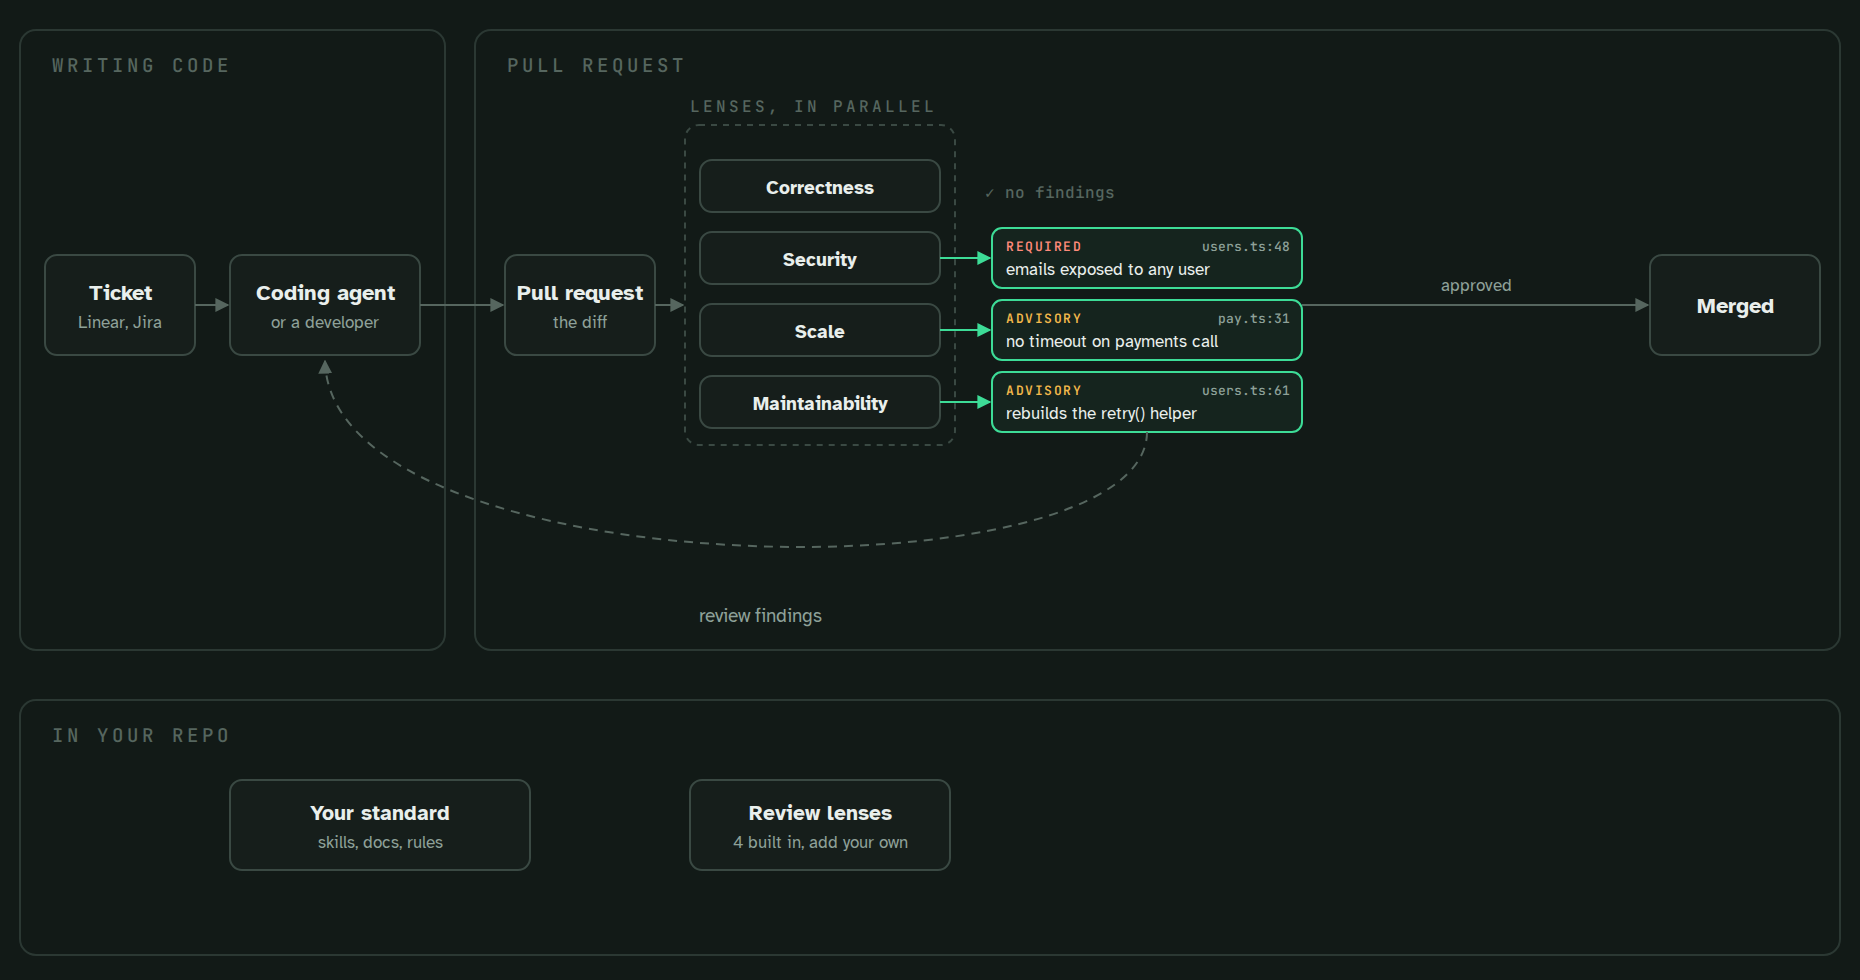
Task: Select the Security lens
Action: click(820, 258)
